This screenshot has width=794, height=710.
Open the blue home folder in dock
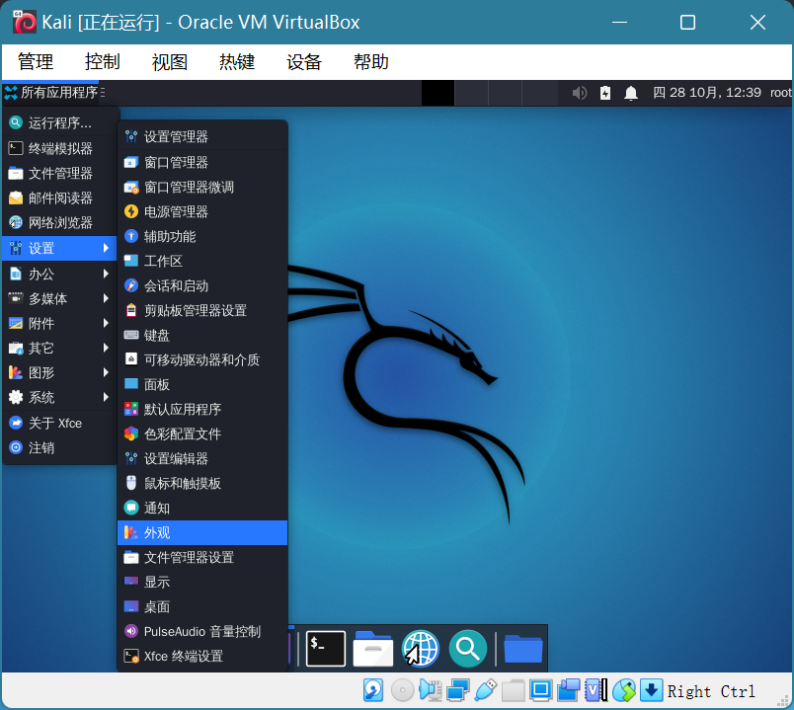coord(523,649)
